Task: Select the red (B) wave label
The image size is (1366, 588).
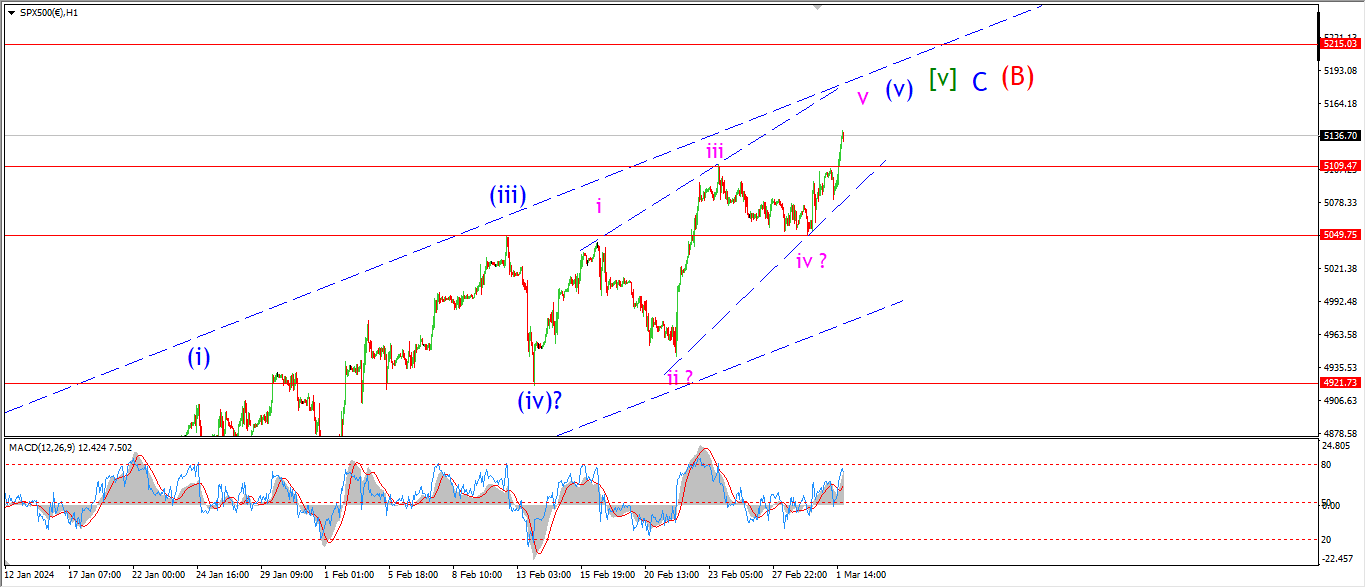Action: click(1017, 77)
